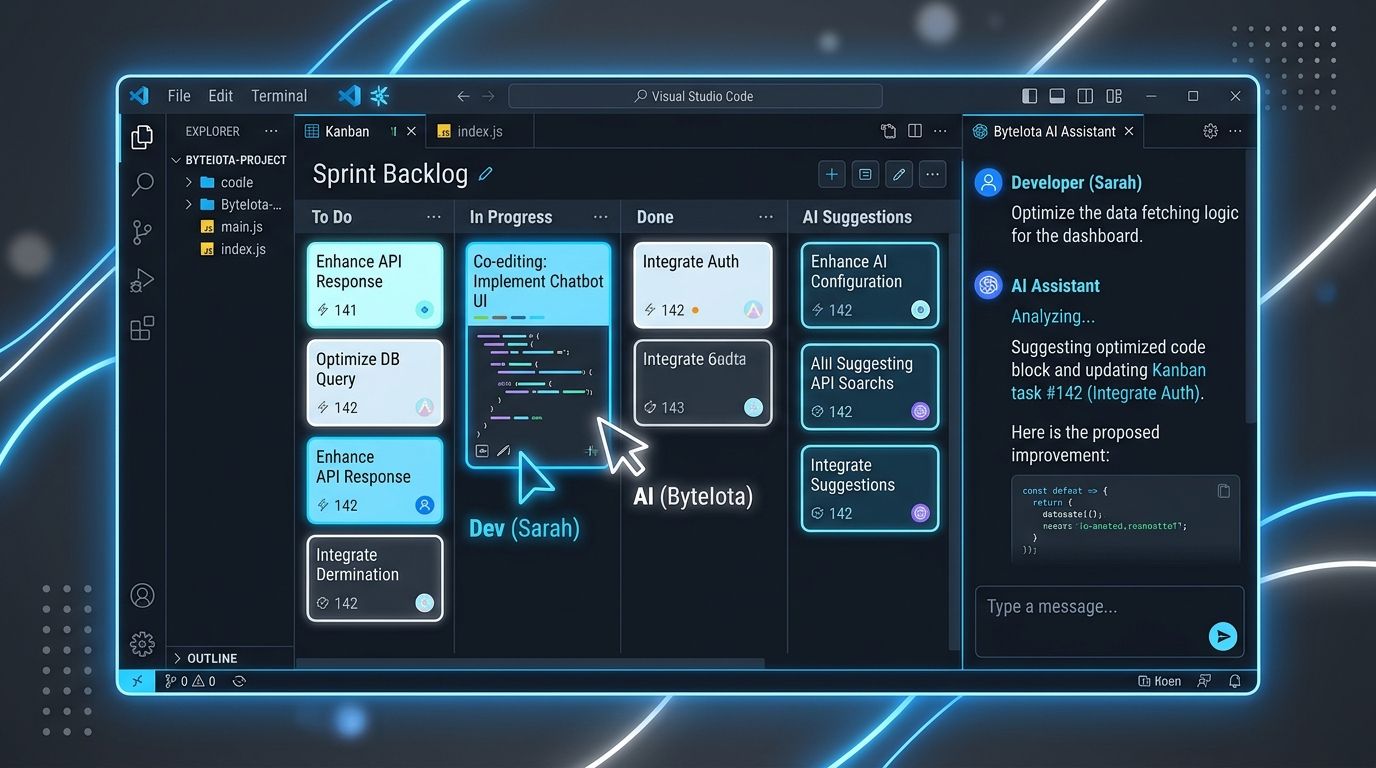
Task: Open the Extensions view icon
Action: tap(143, 328)
